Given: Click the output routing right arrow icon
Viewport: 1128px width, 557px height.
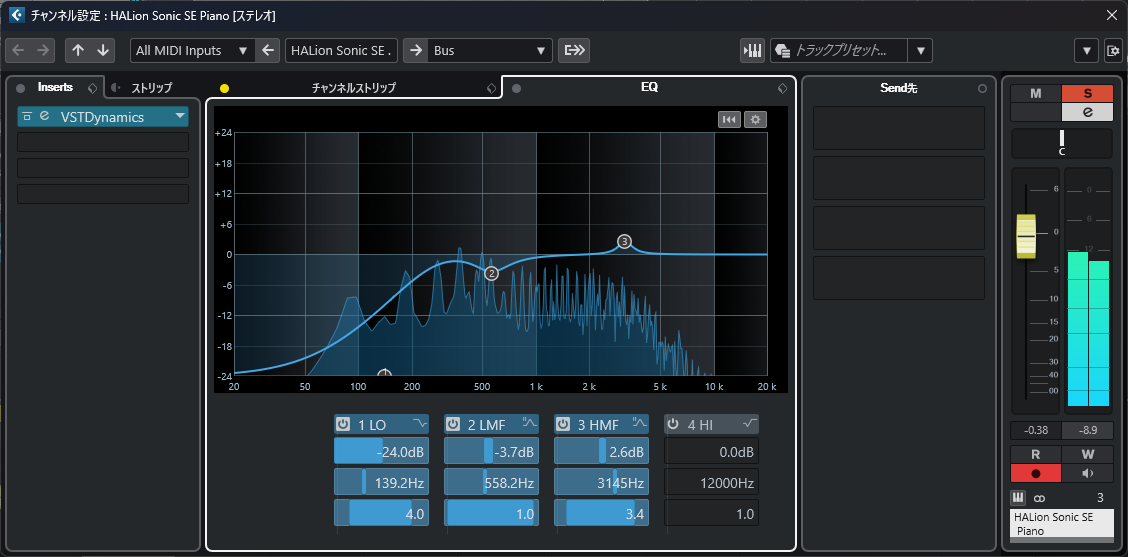Looking at the screenshot, I should 415,50.
